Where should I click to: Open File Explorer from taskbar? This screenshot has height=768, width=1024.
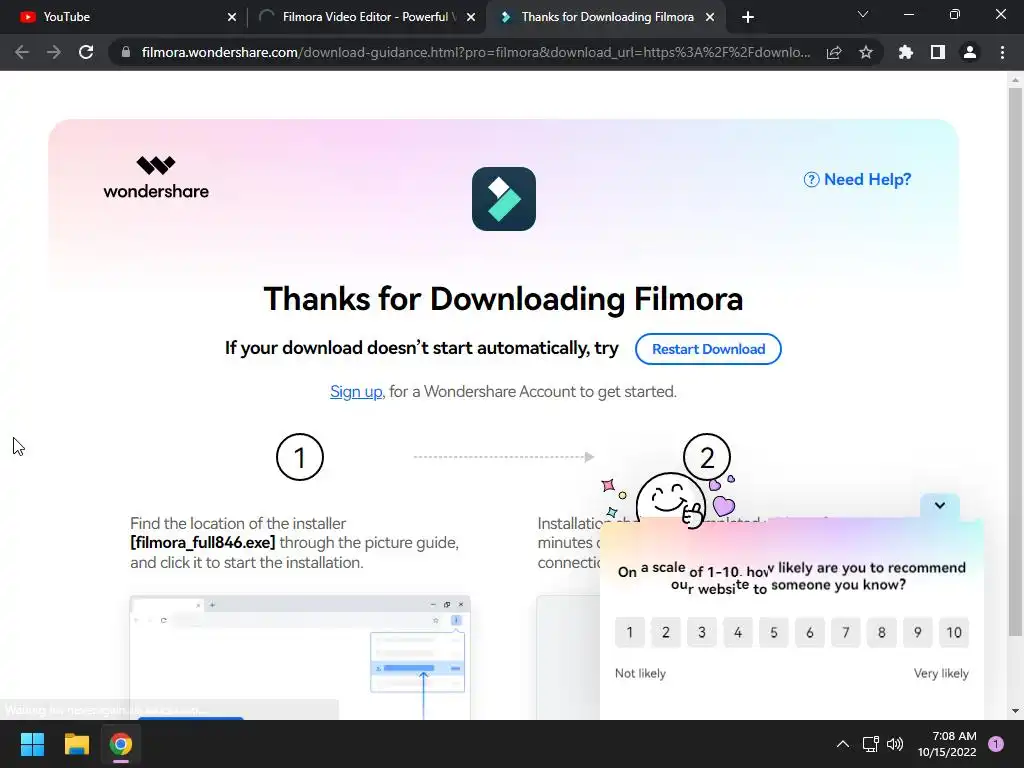[x=76, y=744]
